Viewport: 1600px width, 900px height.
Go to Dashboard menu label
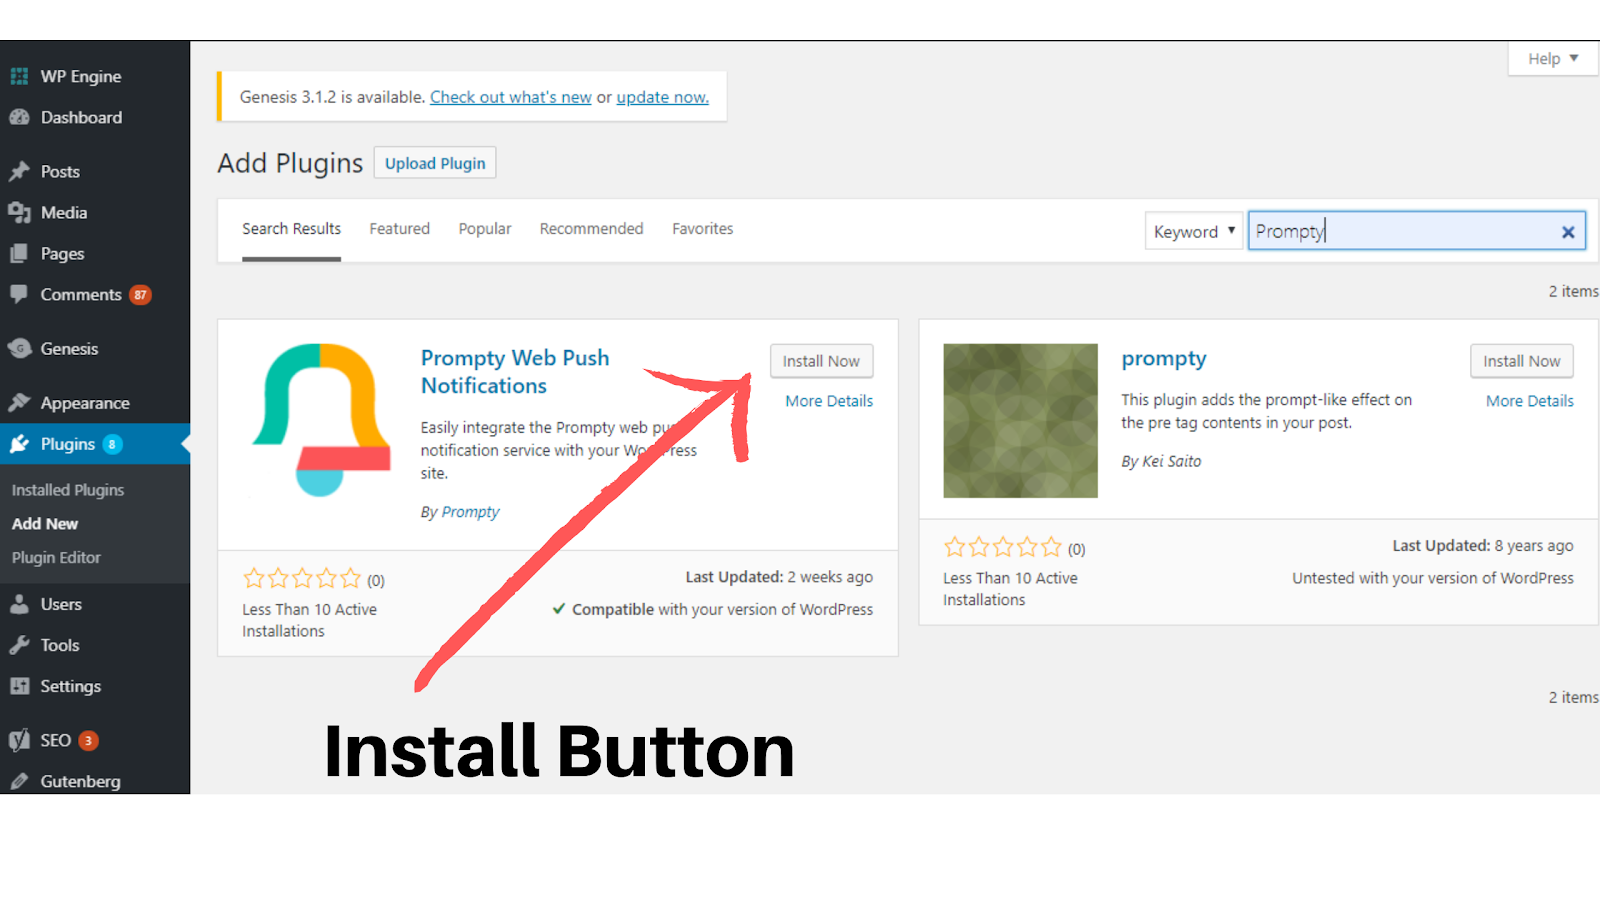[81, 117]
